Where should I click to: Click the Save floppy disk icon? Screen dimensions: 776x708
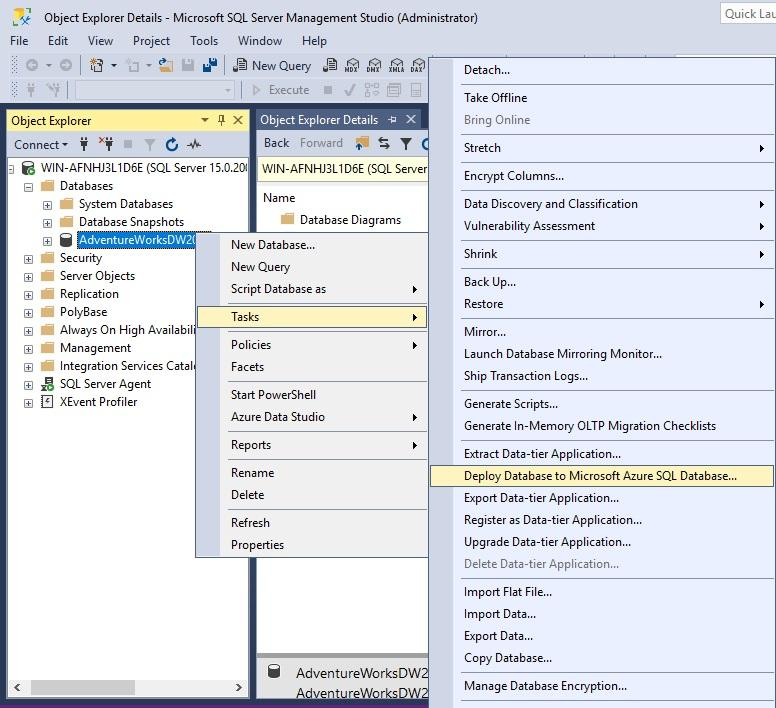(x=188, y=65)
